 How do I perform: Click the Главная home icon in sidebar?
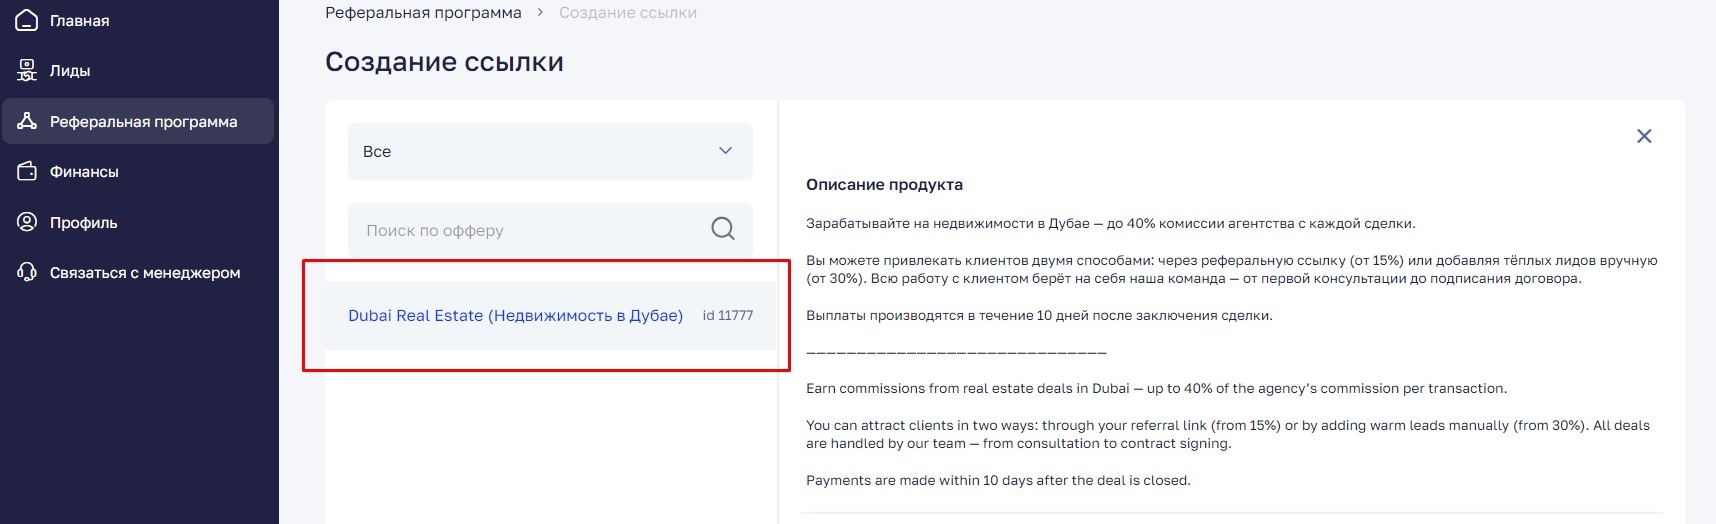click(27, 20)
